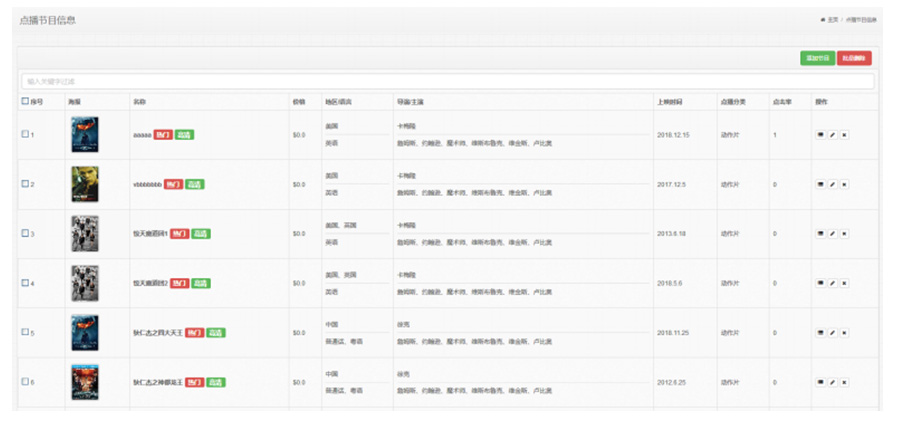Click the view details icon in row 6
Viewport: 911px width, 428px height.
click(821, 382)
